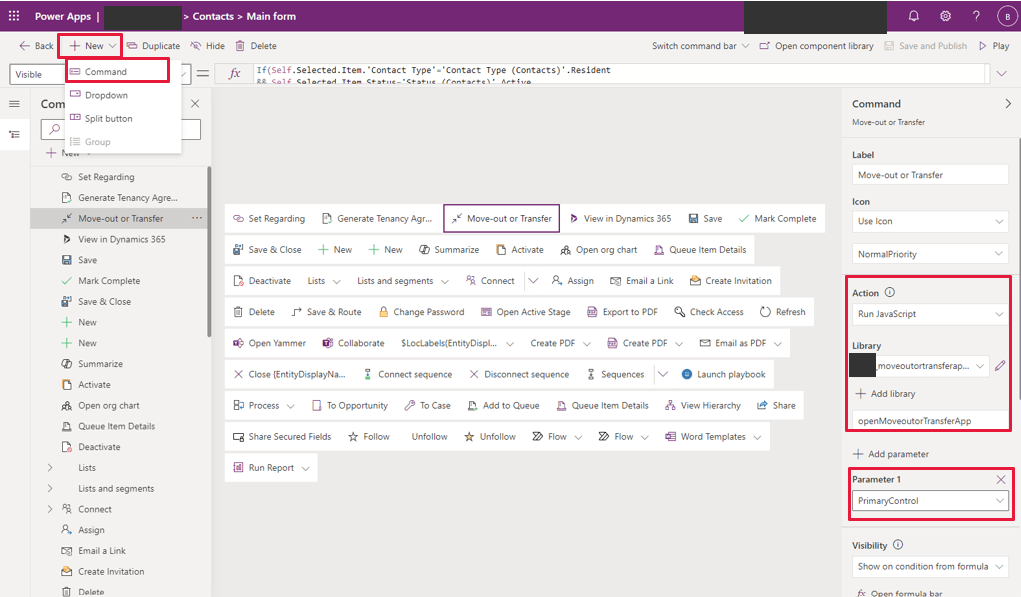The width and height of the screenshot is (1021, 597).
Task: Open the app launcher waffle icon
Action: (14, 16)
